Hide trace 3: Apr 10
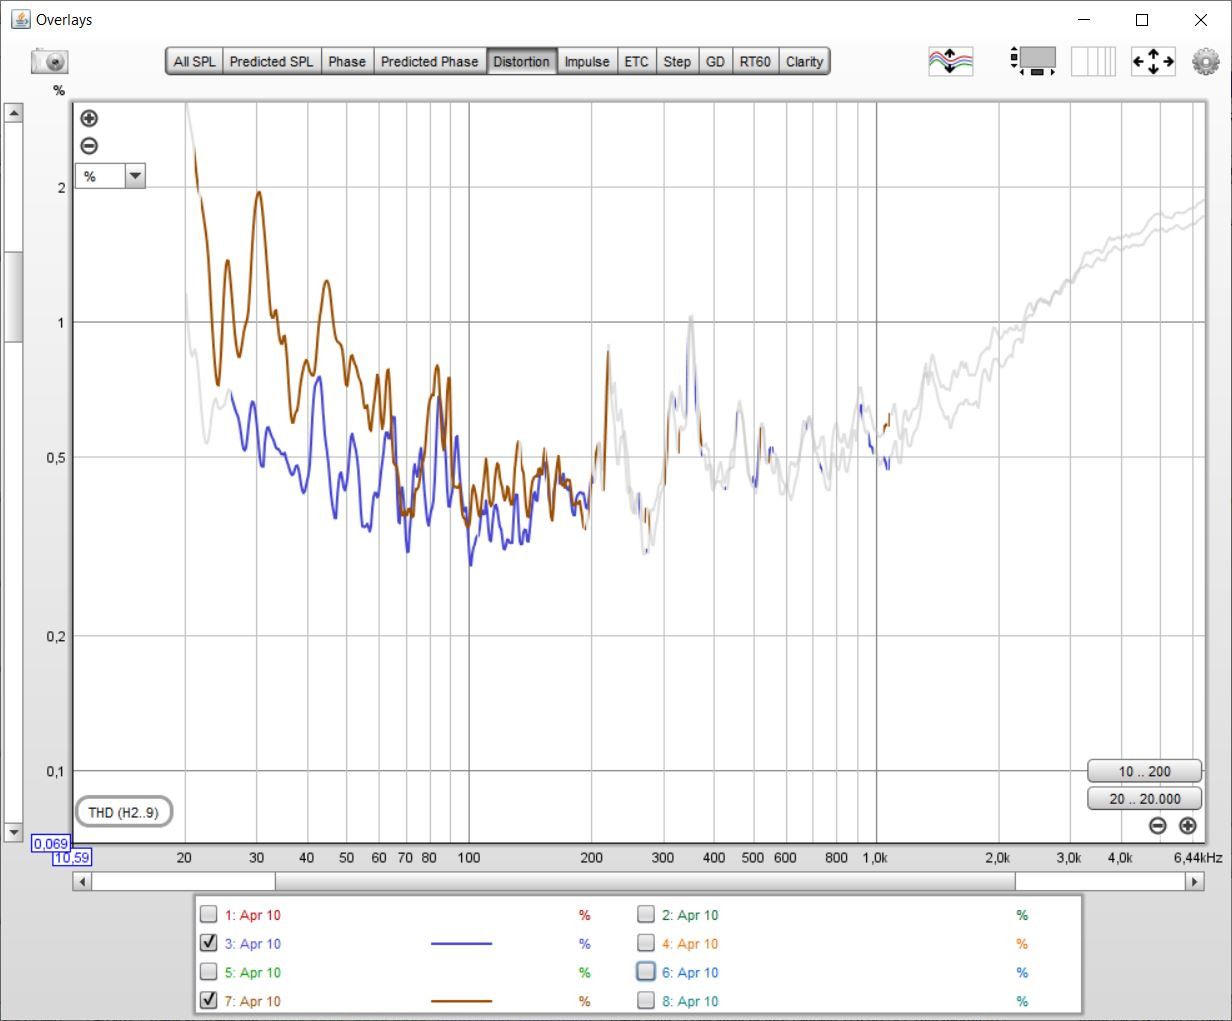Image resolution: width=1232 pixels, height=1021 pixels. (208, 943)
